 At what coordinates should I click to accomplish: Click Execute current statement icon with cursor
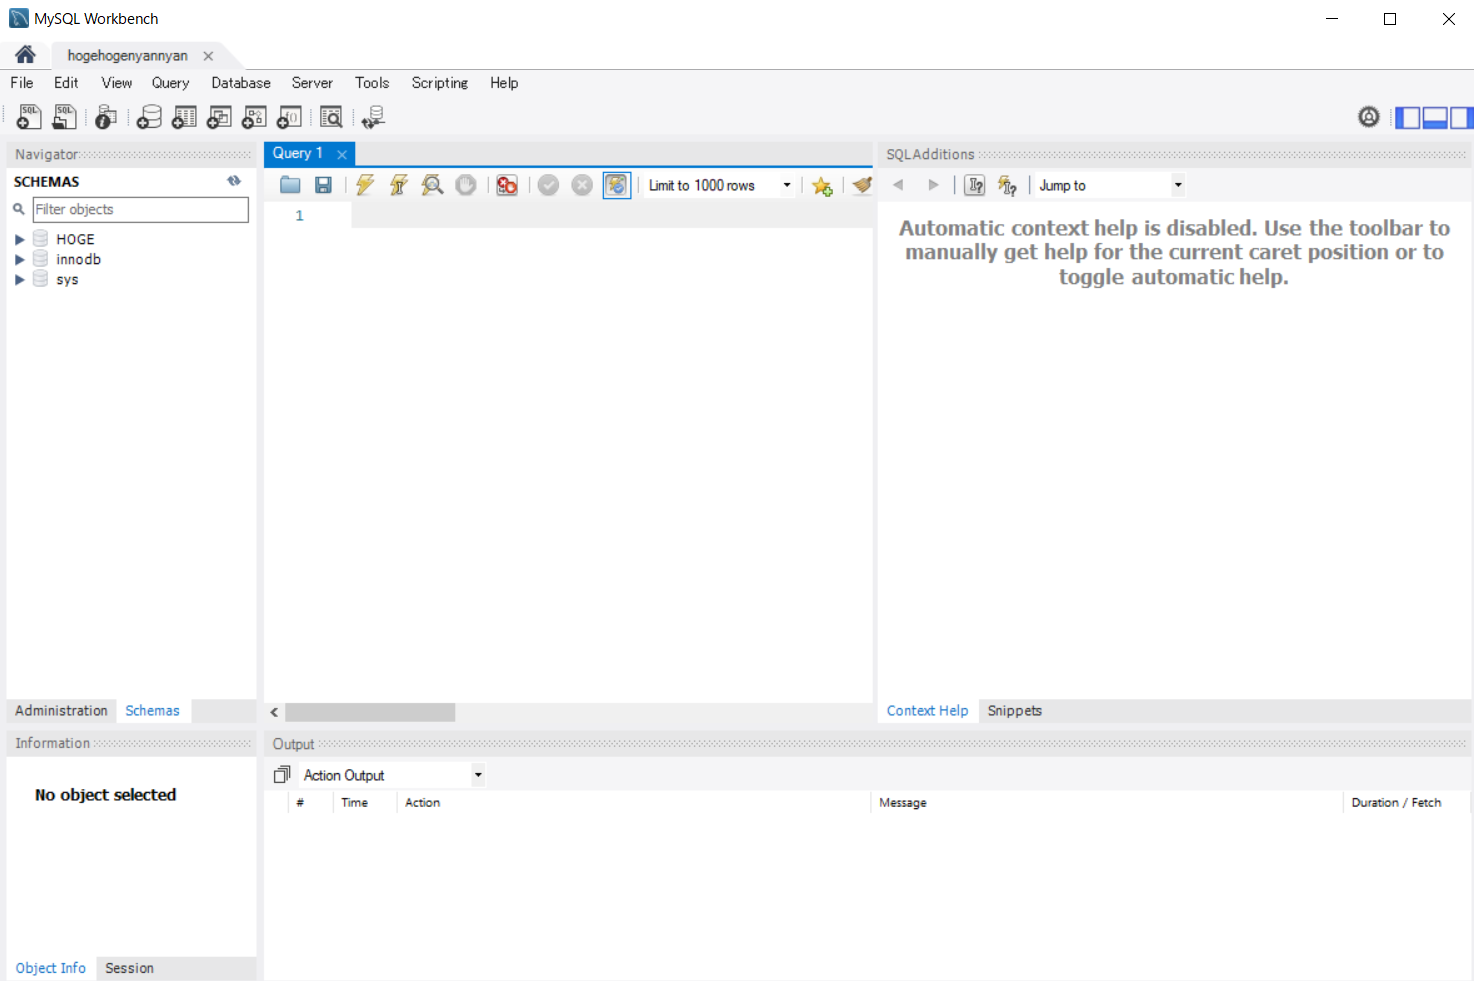tap(399, 185)
